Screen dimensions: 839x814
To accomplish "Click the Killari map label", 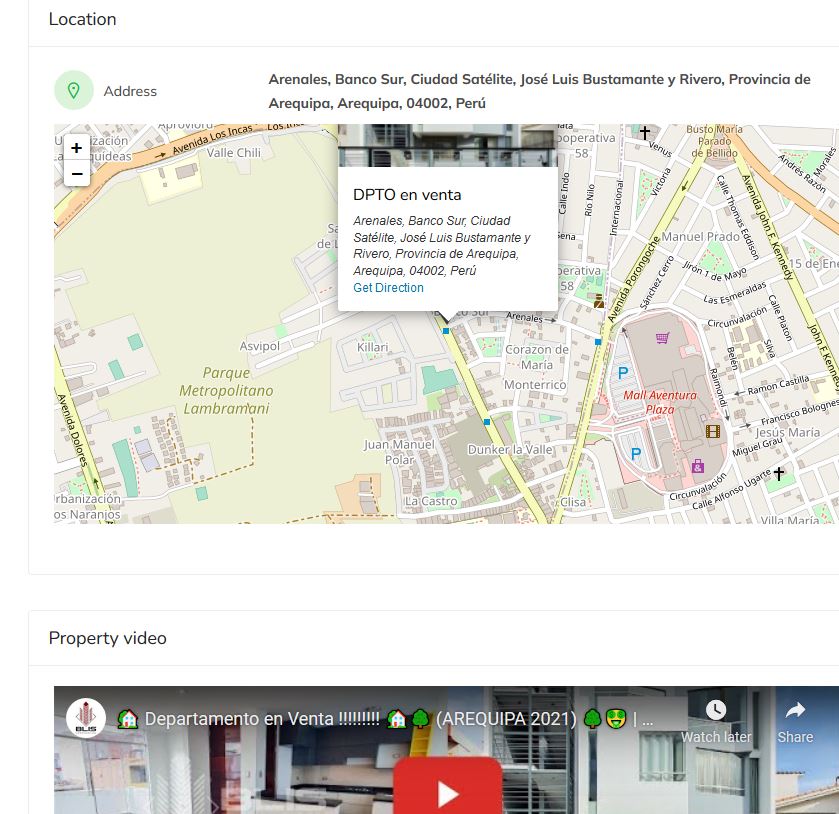I will [x=372, y=347].
